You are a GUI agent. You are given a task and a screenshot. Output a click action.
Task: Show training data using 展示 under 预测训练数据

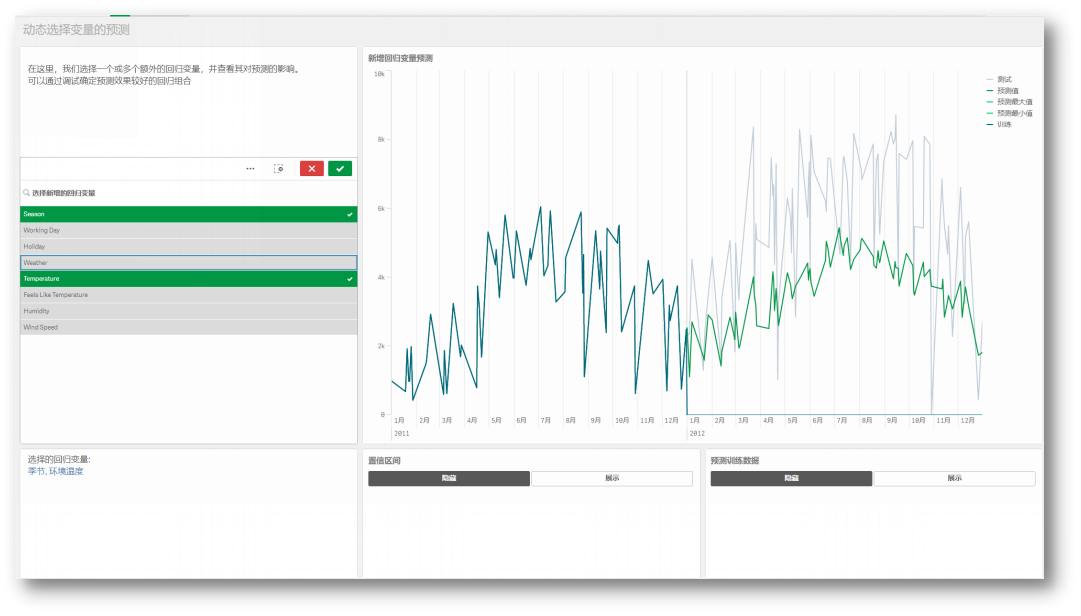[955, 478]
